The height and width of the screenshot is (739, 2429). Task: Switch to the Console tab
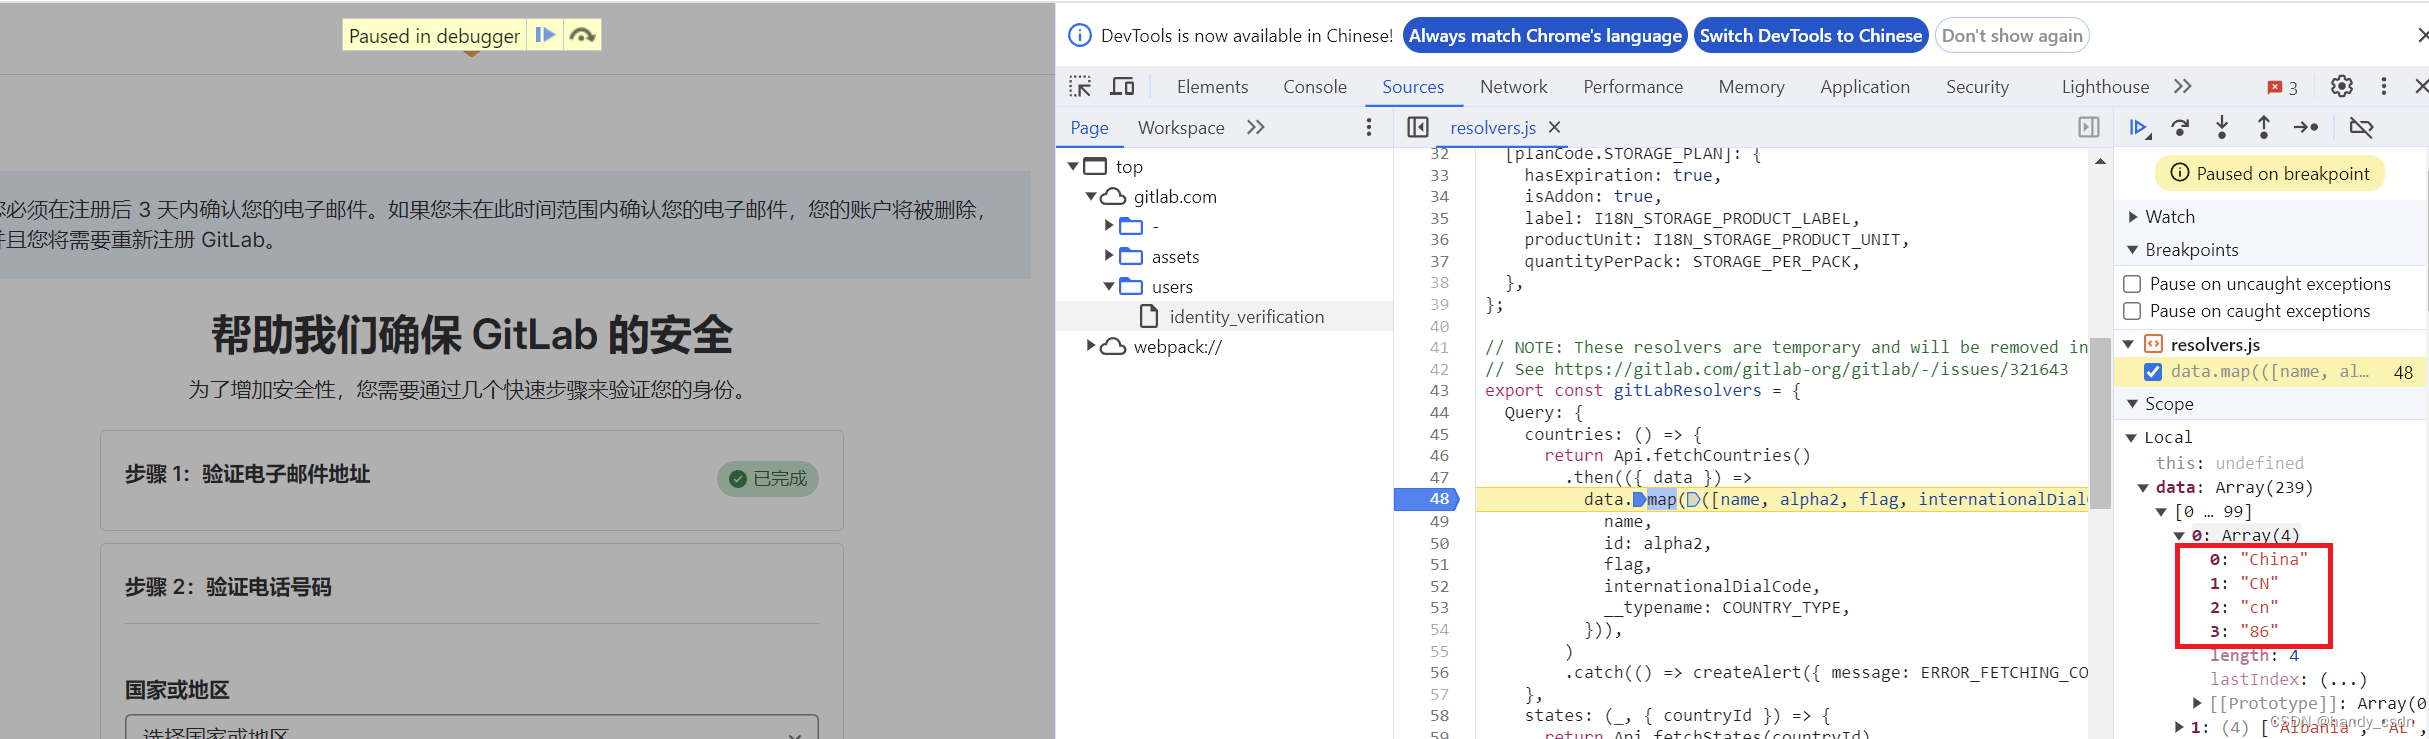(x=1315, y=87)
